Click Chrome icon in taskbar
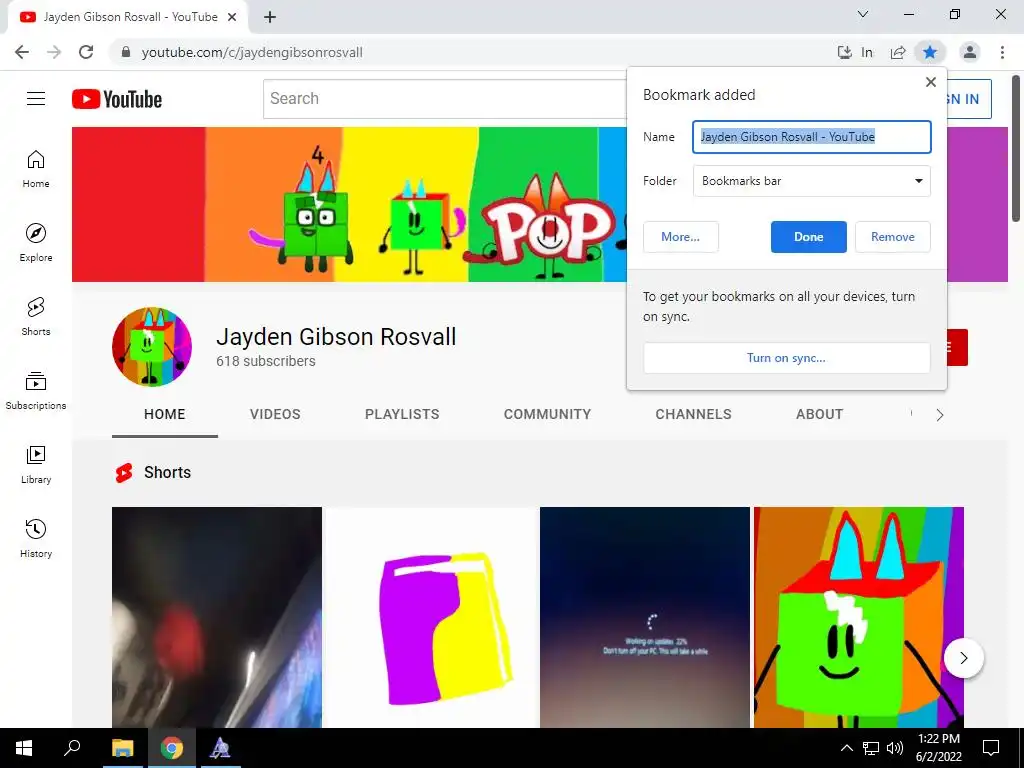This screenshot has width=1024, height=768. click(x=172, y=748)
